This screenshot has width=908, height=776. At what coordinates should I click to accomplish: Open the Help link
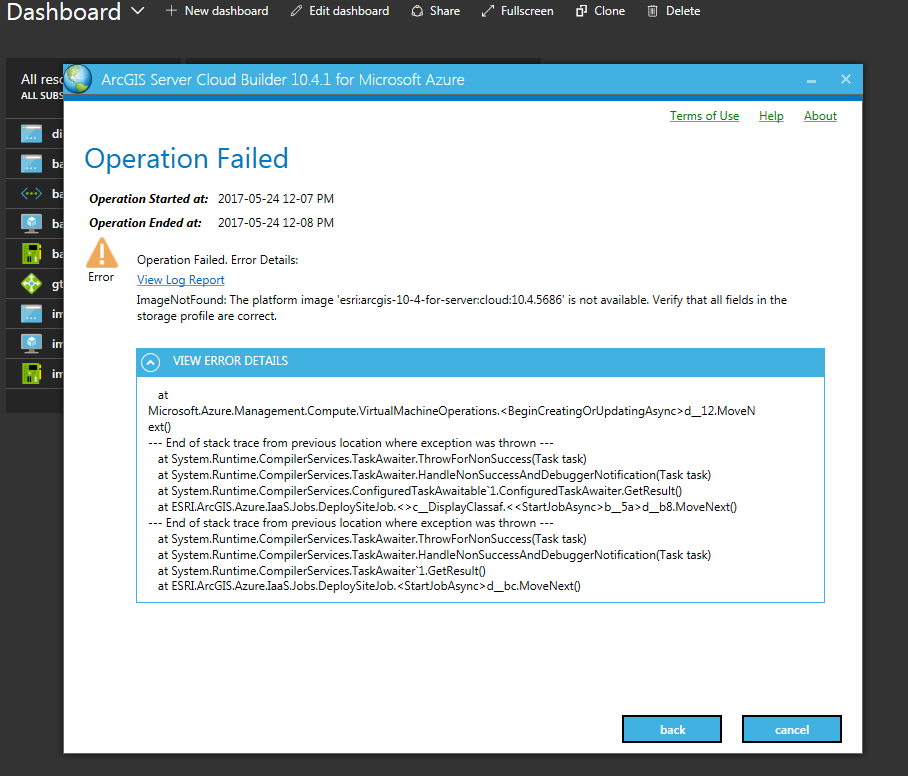[771, 116]
